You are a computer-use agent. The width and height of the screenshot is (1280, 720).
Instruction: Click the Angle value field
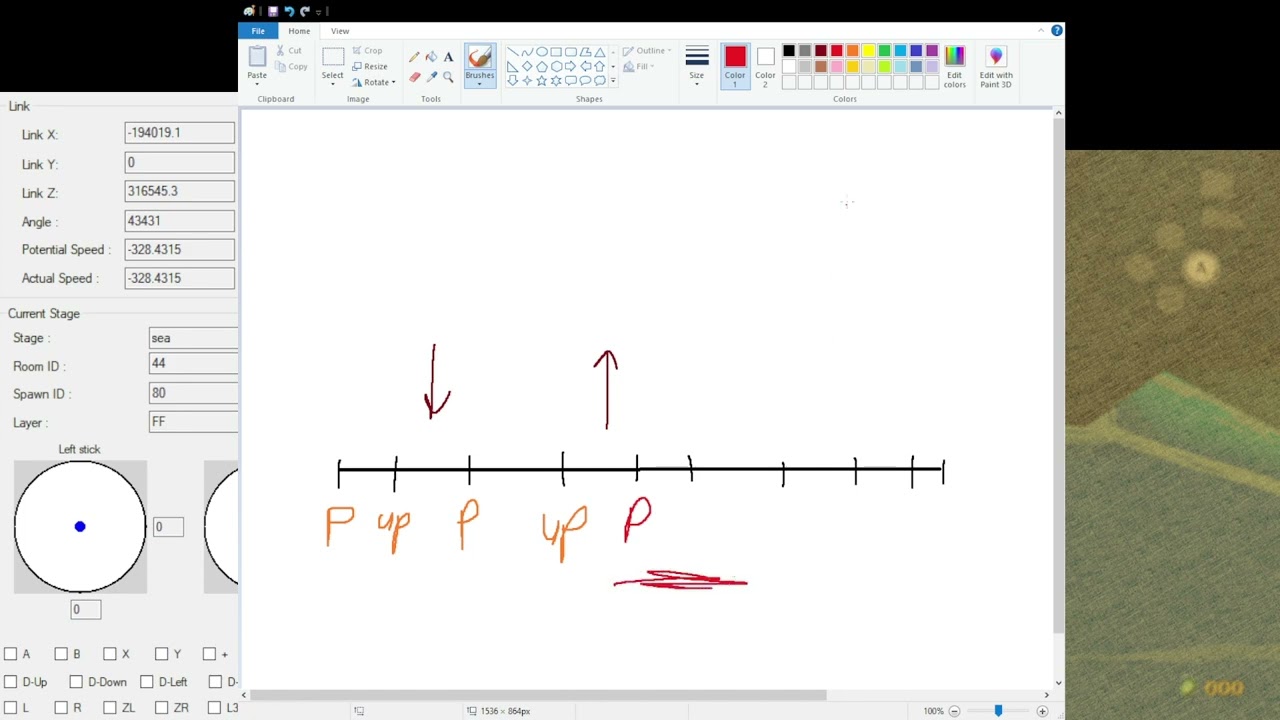(180, 221)
